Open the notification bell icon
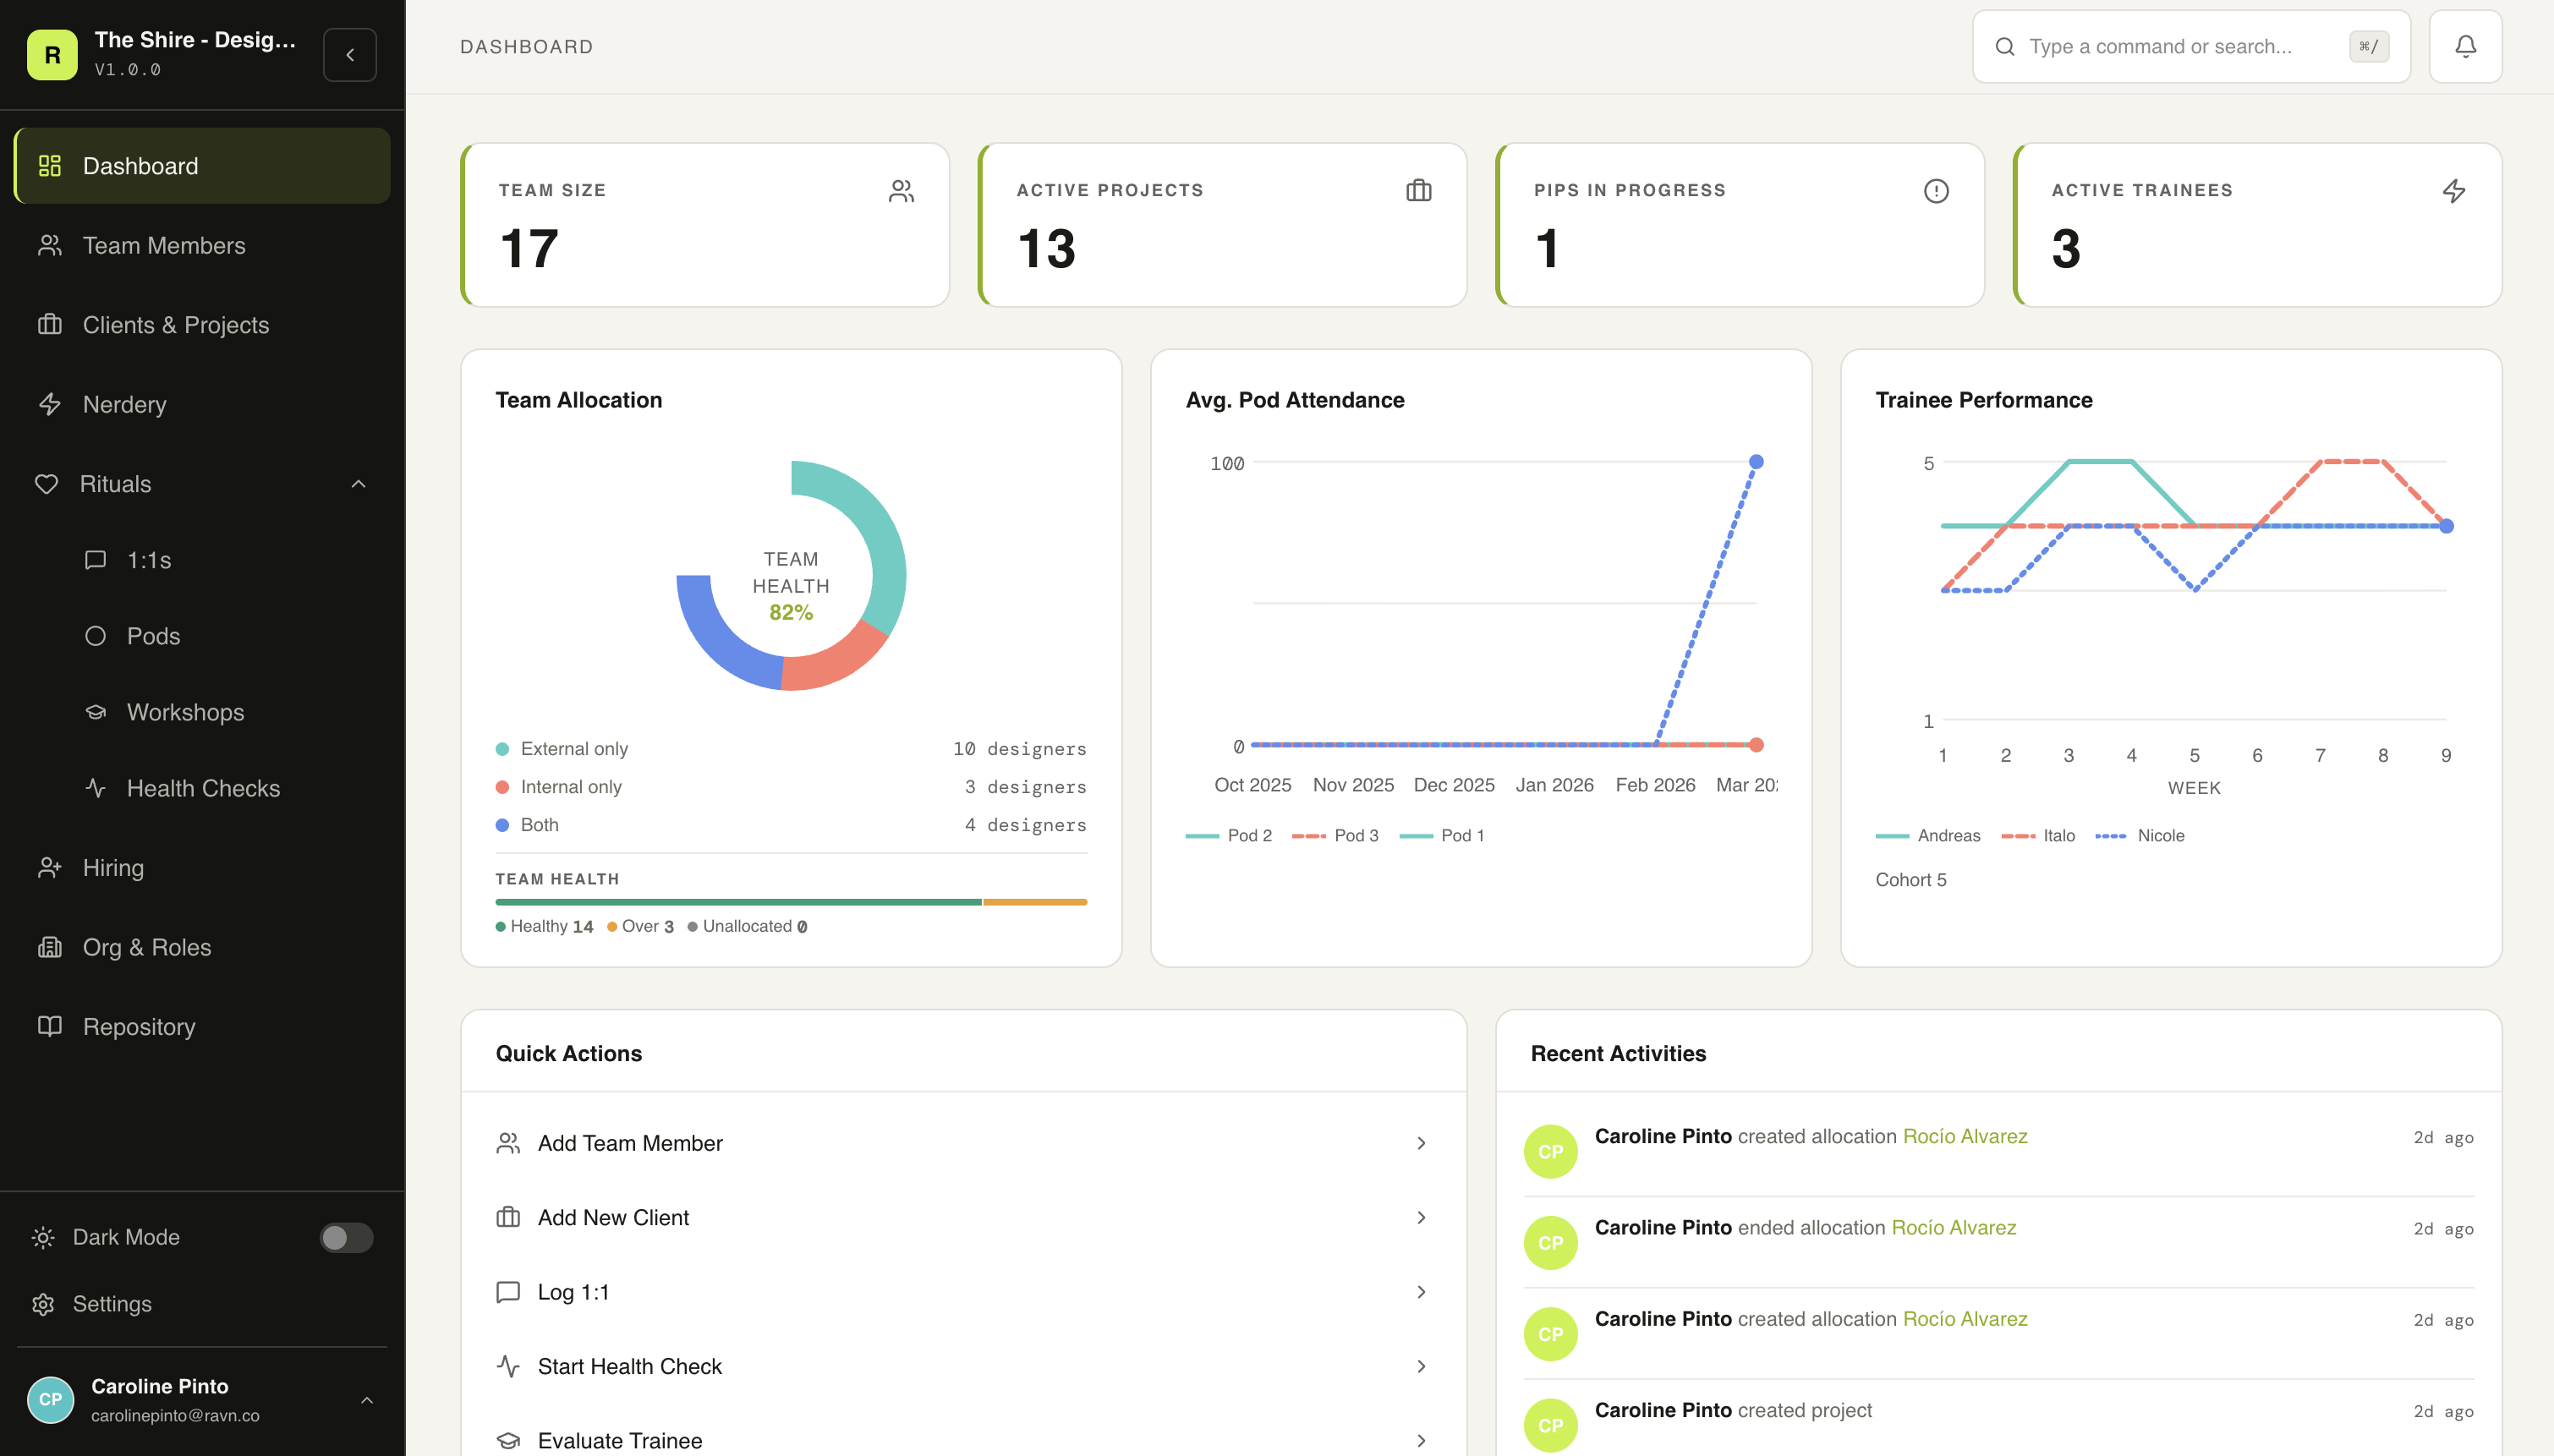2554x1456 pixels. 2464,46
